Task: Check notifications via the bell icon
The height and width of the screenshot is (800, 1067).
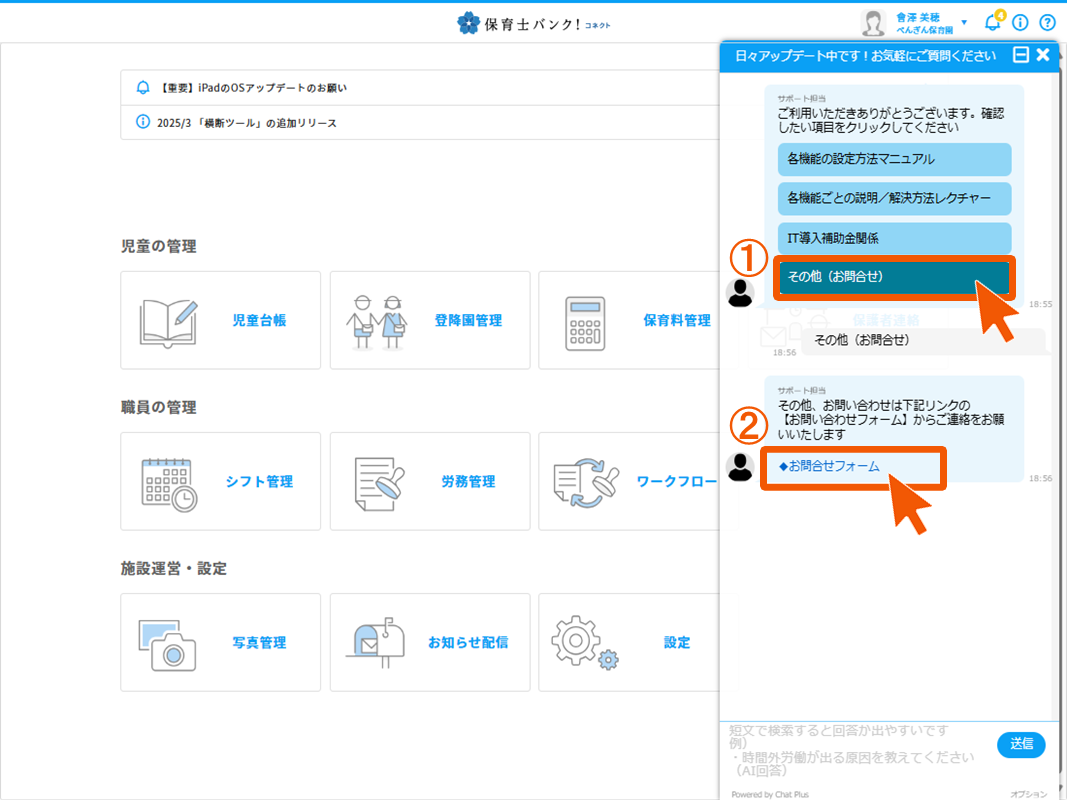Action: [993, 22]
